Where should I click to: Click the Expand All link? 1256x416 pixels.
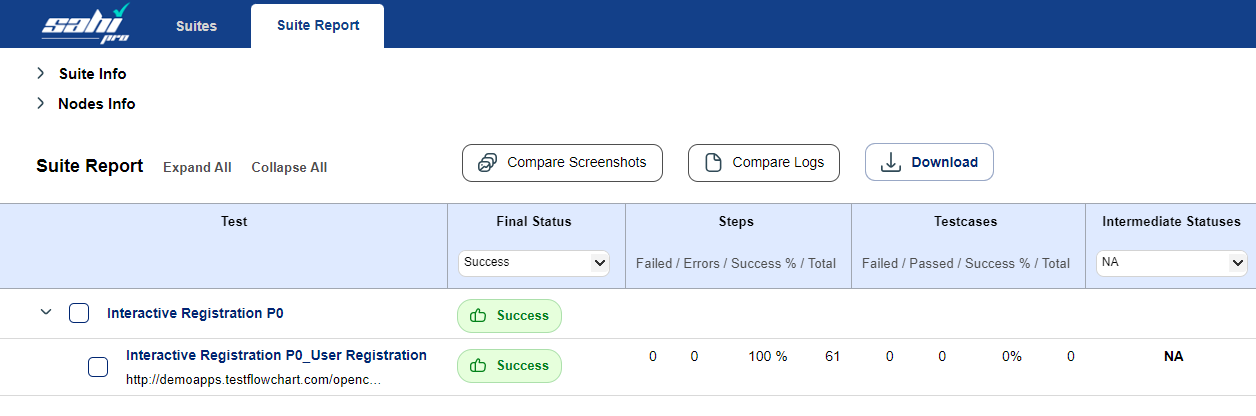(197, 168)
